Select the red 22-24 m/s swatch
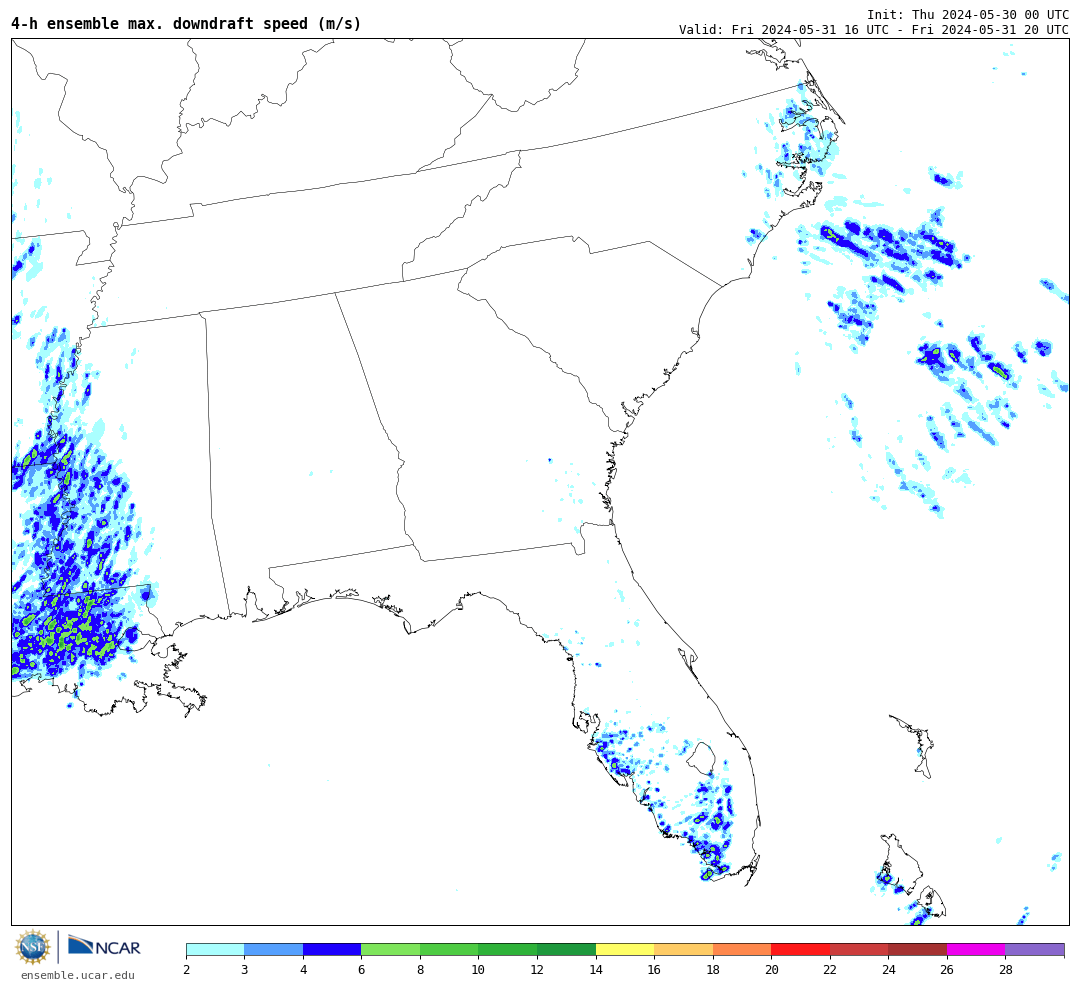This screenshot has width=1080, height=988. [x=859, y=949]
